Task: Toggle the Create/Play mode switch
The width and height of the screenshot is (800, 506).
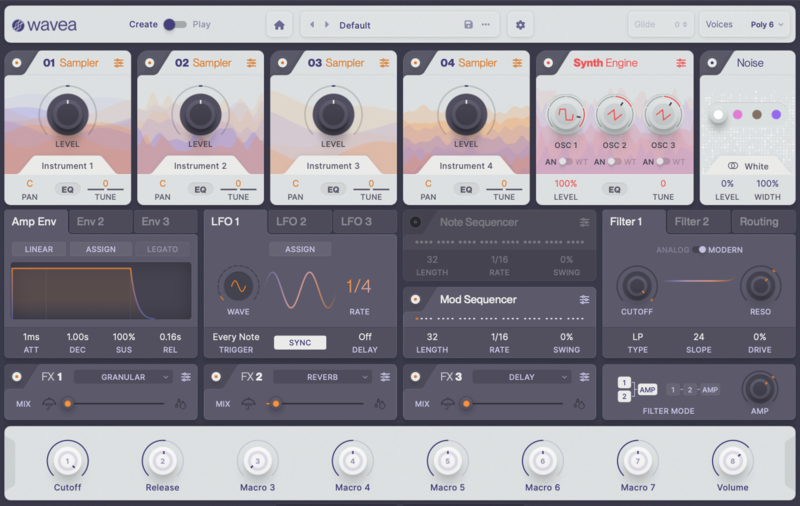Action: tap(175, 24)
